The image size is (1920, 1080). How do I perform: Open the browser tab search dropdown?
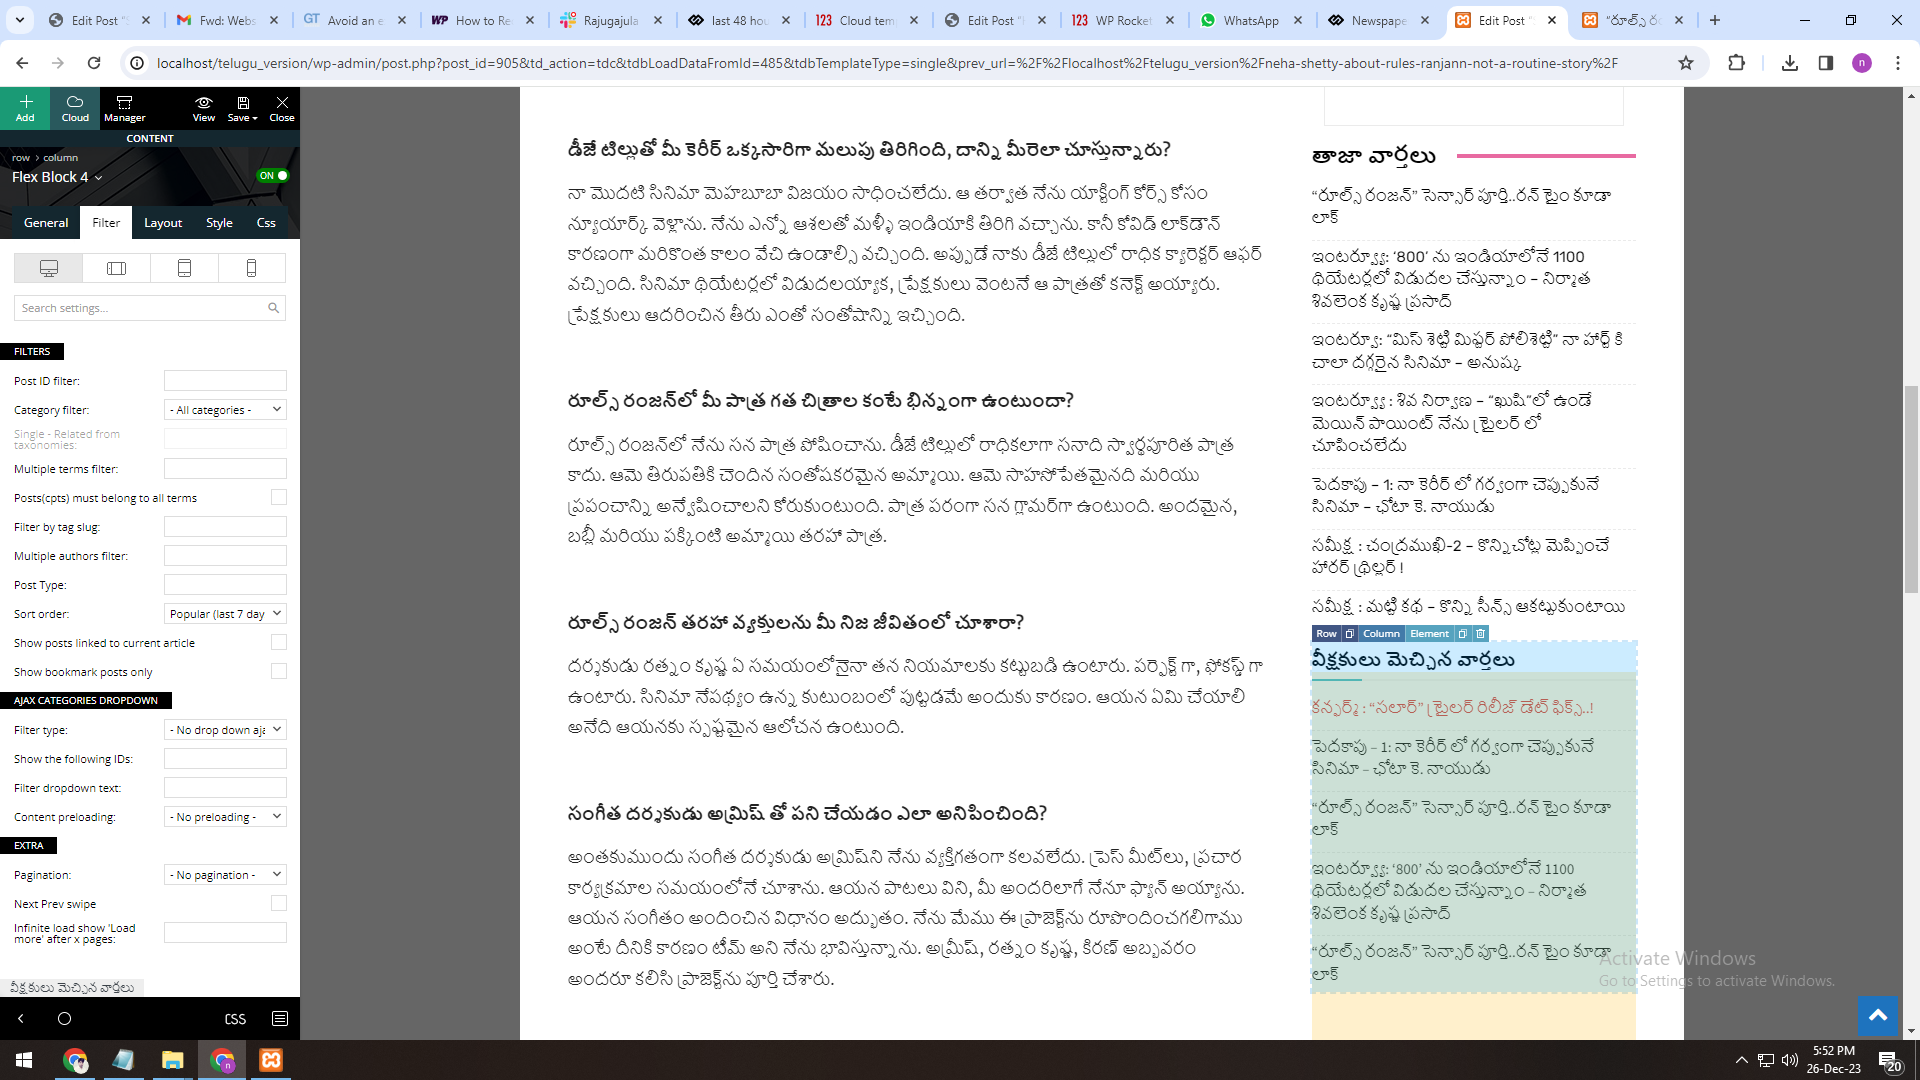pos(20,20)
